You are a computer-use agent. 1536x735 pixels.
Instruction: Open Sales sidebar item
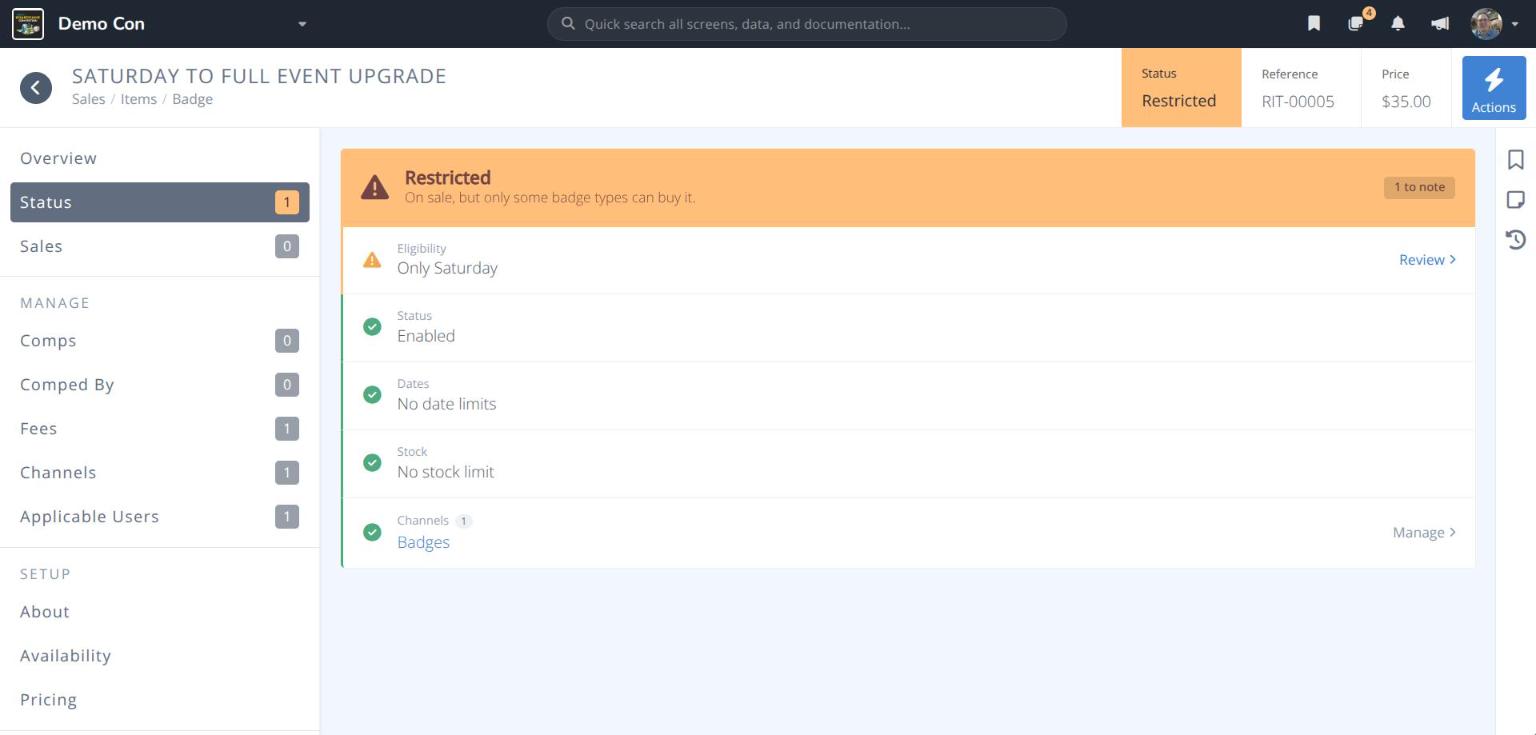coord(160,246)
